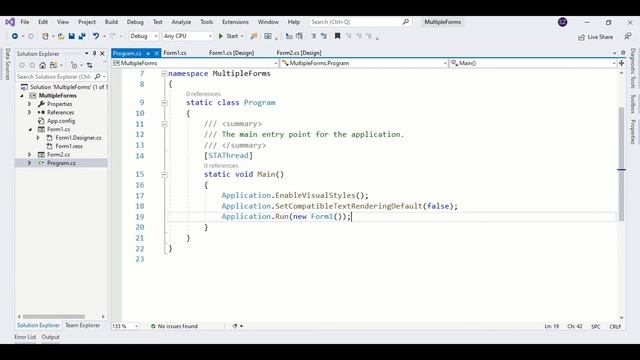This screenshot has height=360, width=640.
Task: Expand the Form2.cs node
Action: (29, 155)
